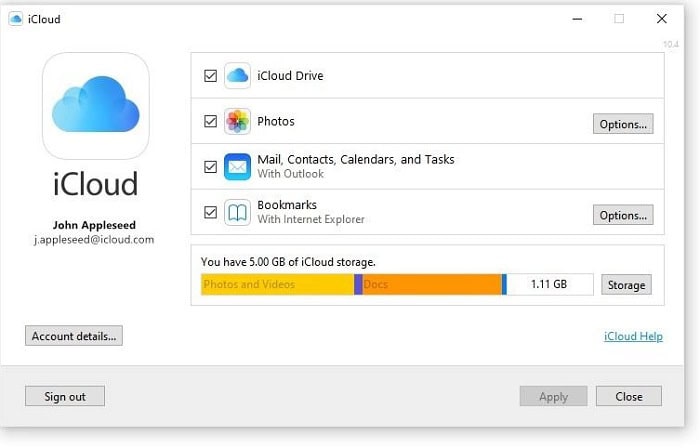Open Photos Options
The height and width of the screenshot is (448, 700).
pyautogui.click(x=623, y=124)
